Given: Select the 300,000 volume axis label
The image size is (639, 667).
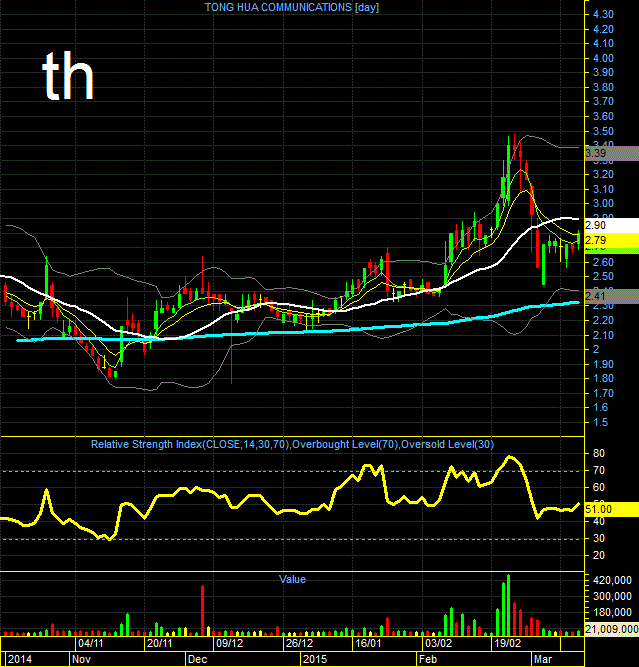Looking at the screenshot, I should pyautogui.click(x=612, y=596).
